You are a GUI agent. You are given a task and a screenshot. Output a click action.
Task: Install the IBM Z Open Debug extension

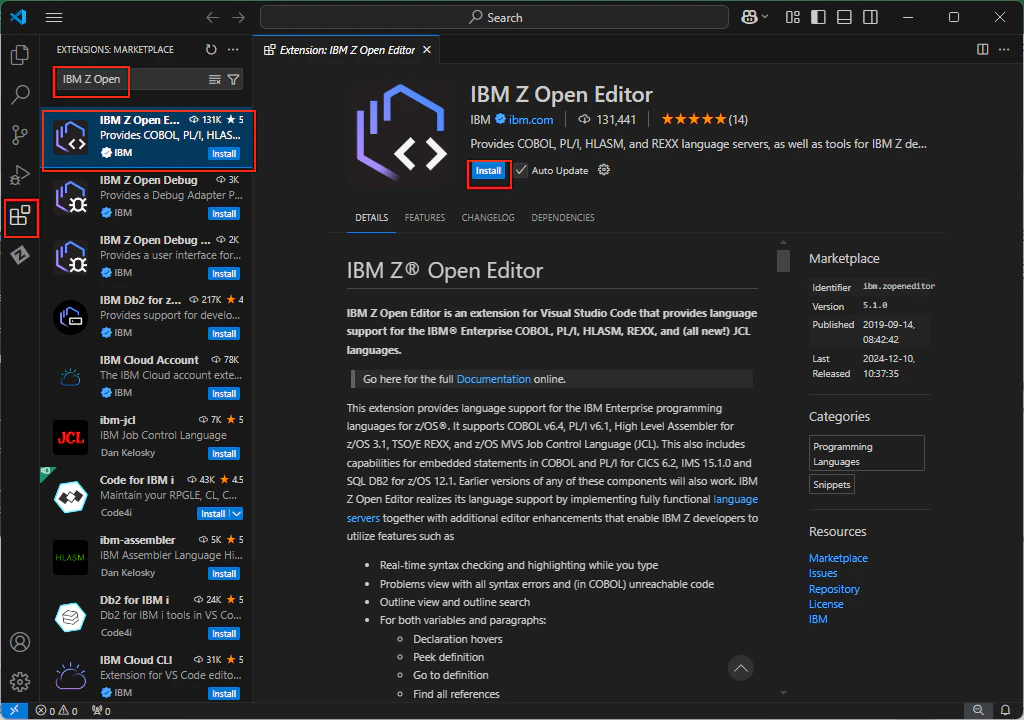pyautogui.click(x=224, y=214)
